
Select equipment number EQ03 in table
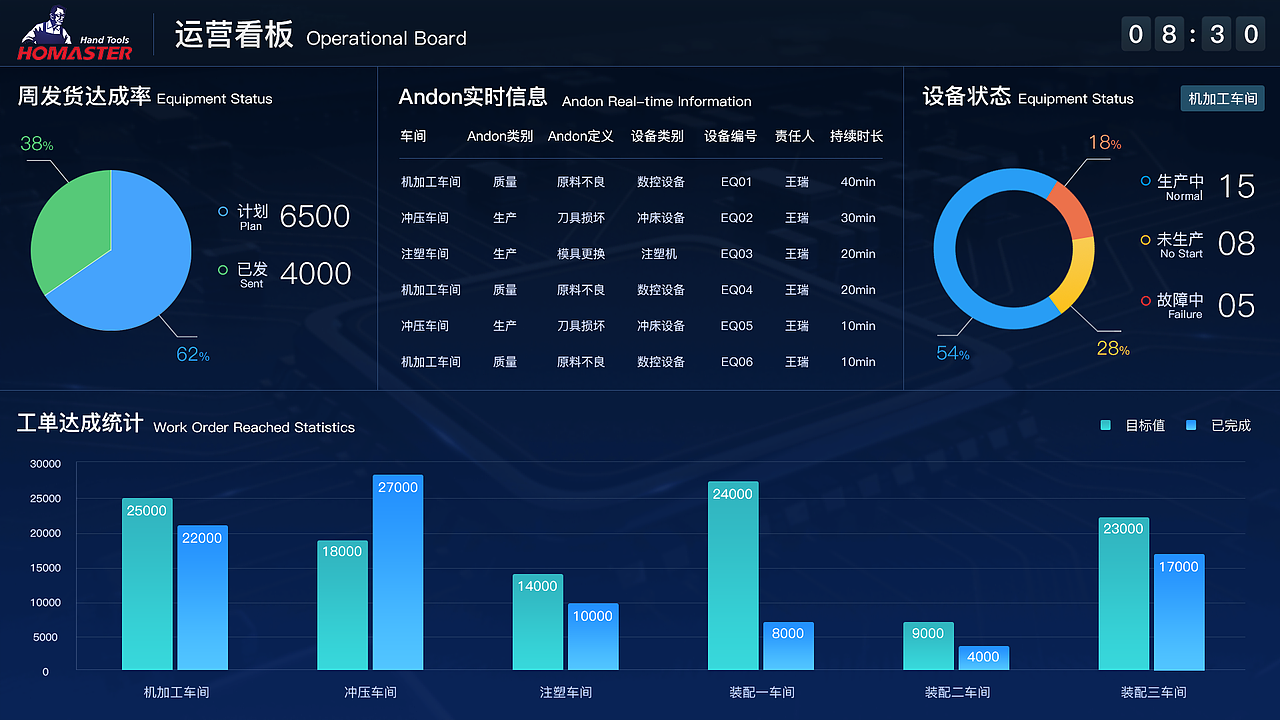737,254
